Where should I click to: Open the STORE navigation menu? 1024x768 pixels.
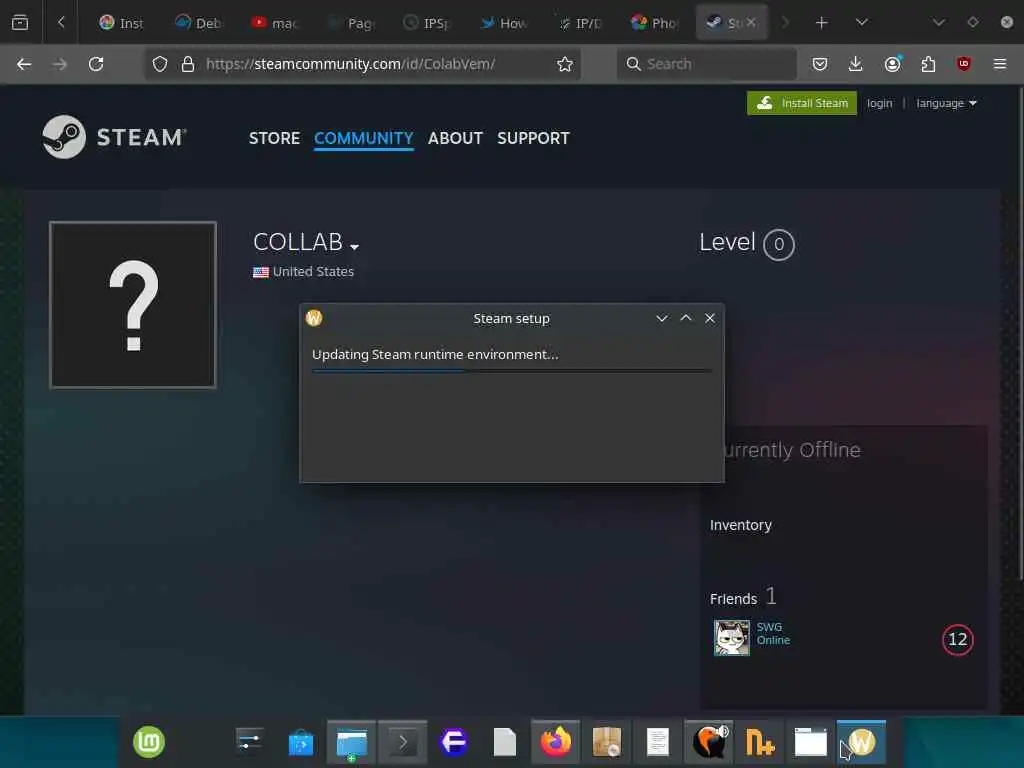tap(274, 138)
